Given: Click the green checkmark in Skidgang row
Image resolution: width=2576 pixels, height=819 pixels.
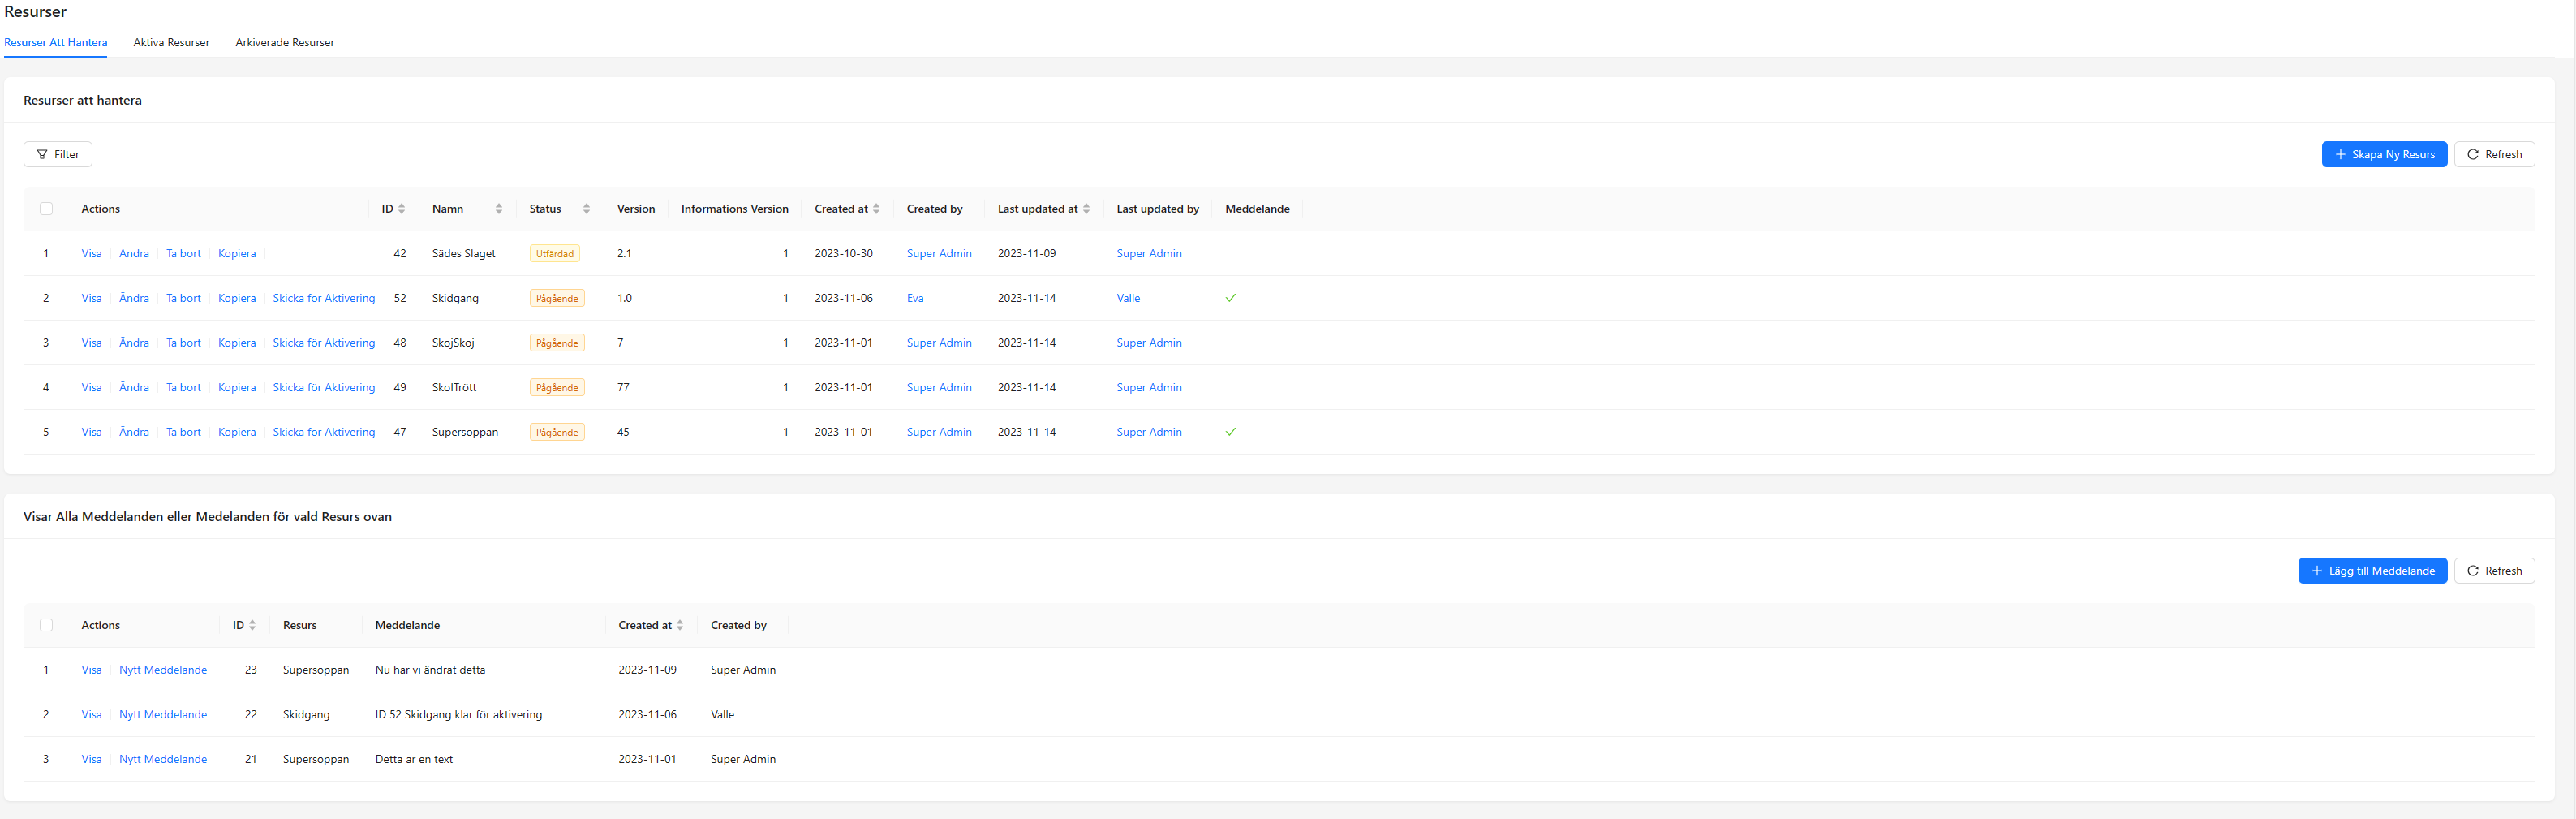Looking at the screenshot, I should pos(1231,298).
